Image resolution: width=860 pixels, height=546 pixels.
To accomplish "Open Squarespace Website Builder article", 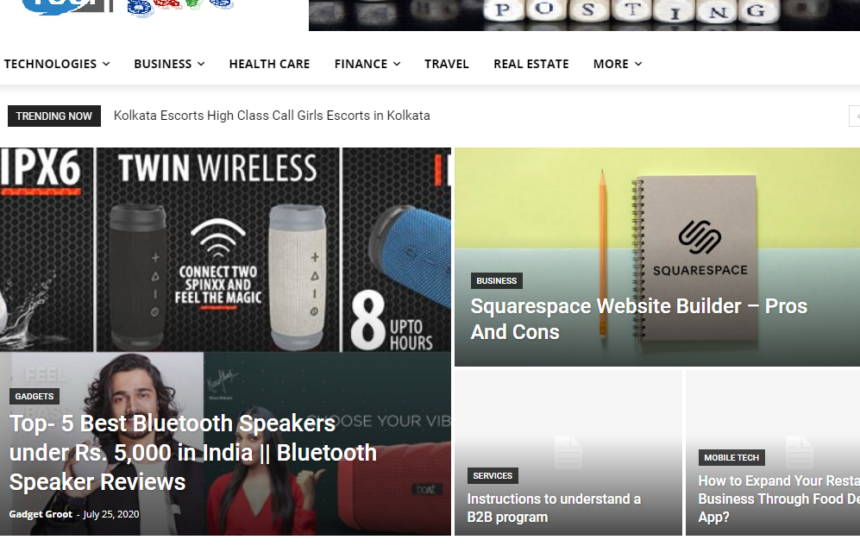I will [639, 319].
